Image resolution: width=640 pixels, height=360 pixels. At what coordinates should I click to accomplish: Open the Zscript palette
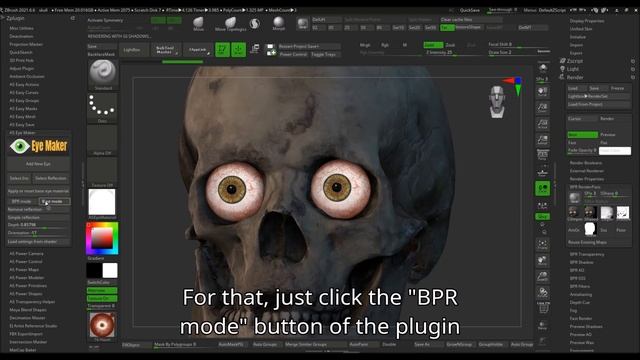[575, 61]
